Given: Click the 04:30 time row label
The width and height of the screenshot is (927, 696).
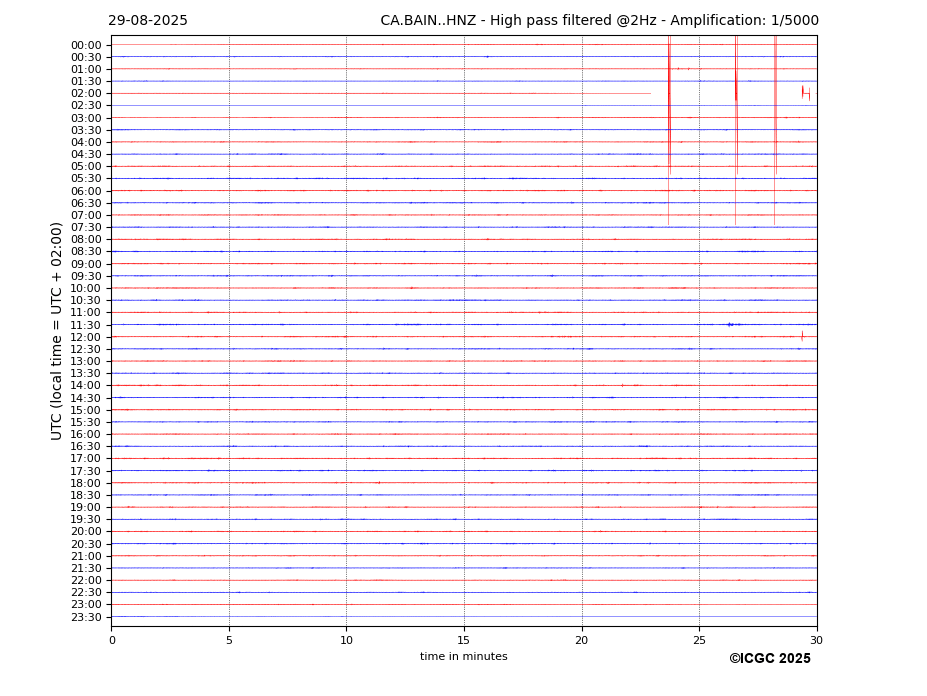Looking at the screenshot, I should (x=86, y=154).
